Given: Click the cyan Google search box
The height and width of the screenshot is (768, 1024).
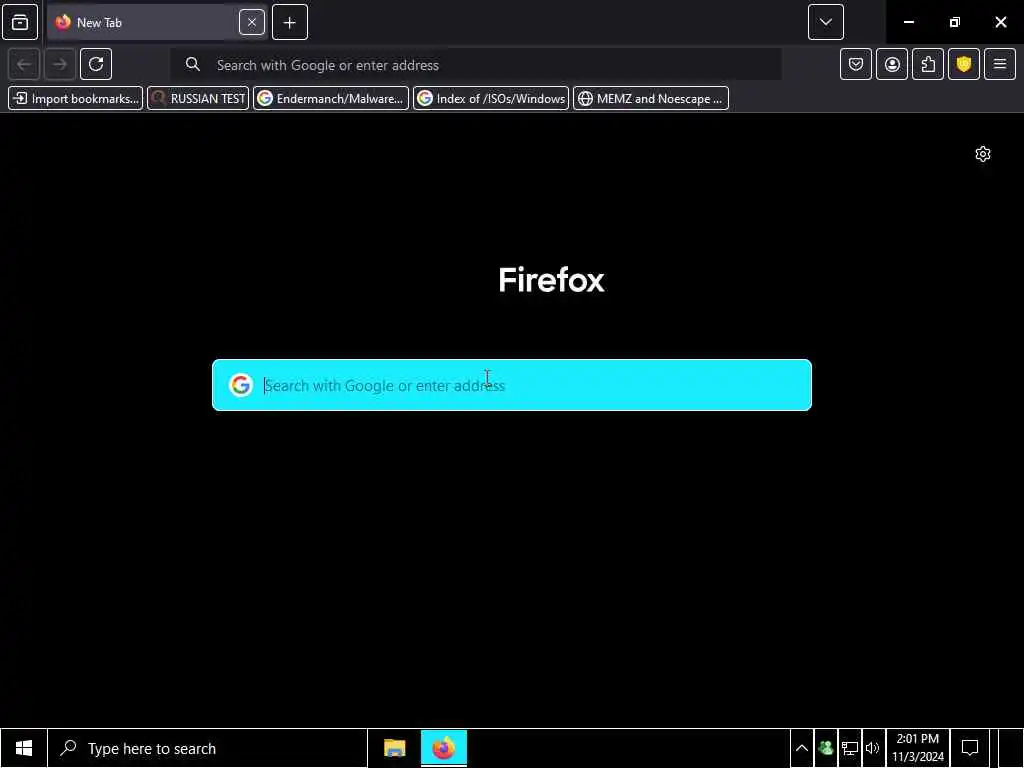Looking at the screenshot, I should tap(512, 385).
